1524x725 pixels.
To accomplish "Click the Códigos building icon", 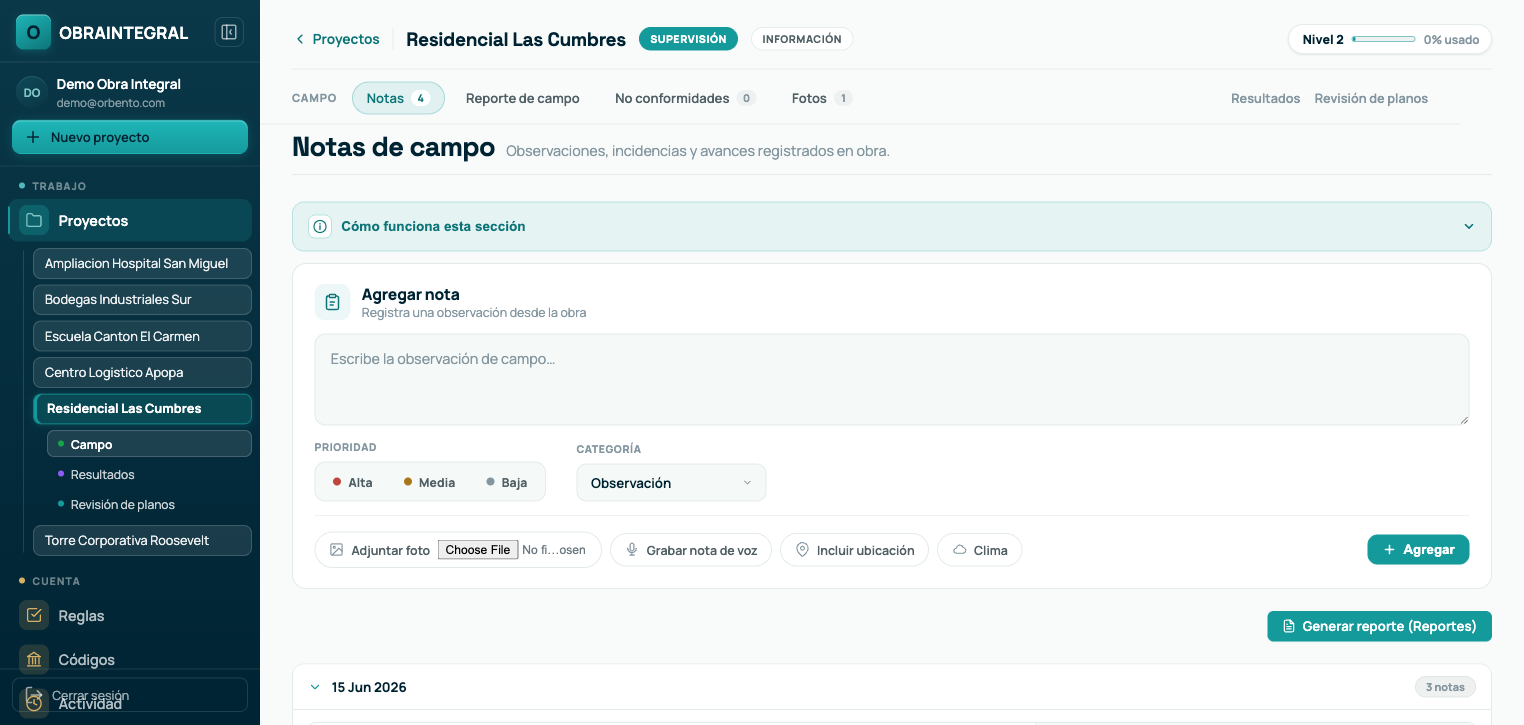I will pyautogui.click(x=34, y=659).
